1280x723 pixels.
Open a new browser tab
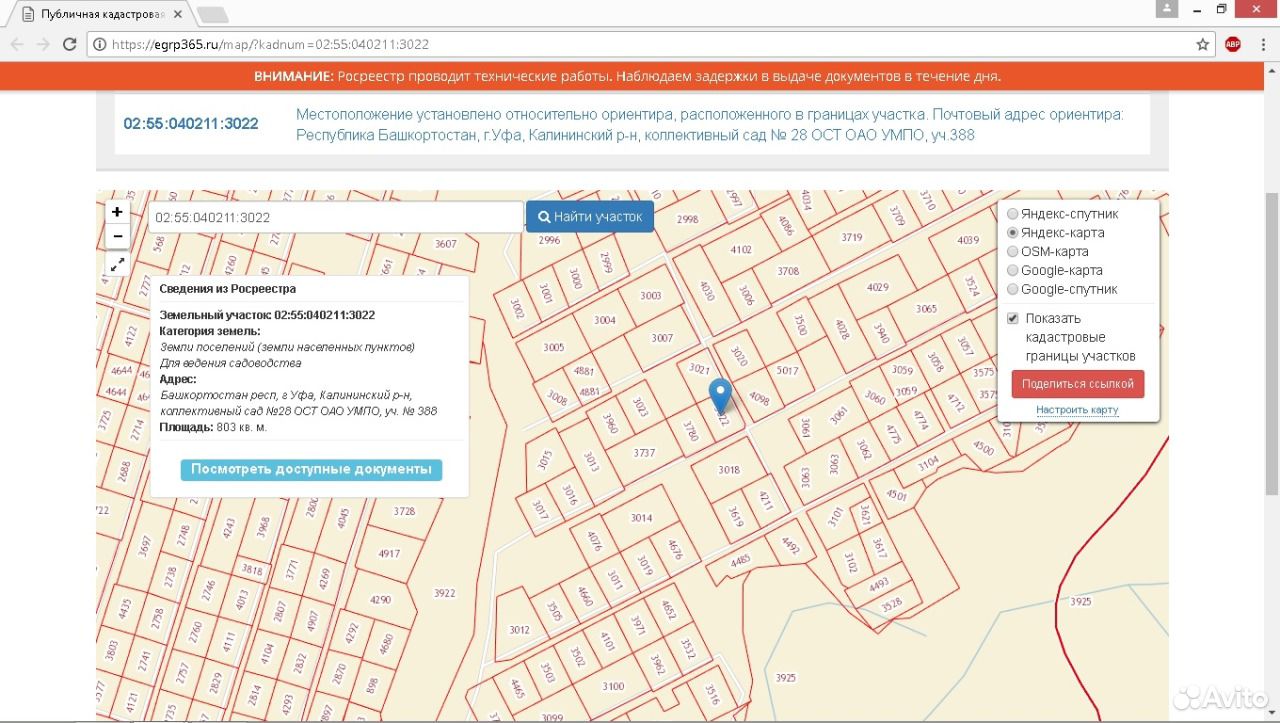pos(212,14)
